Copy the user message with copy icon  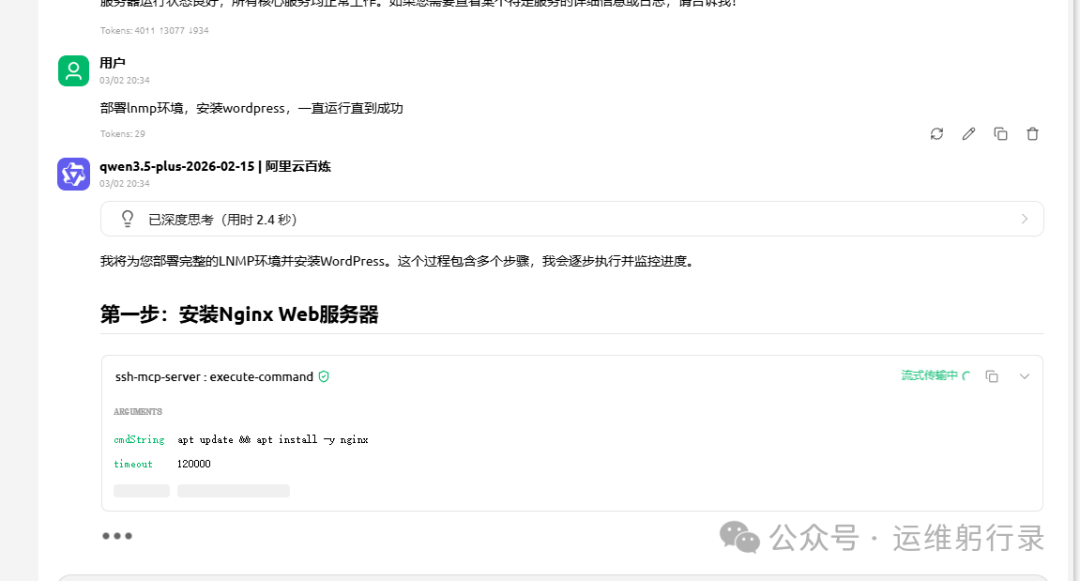click(x=1001, y=134)
